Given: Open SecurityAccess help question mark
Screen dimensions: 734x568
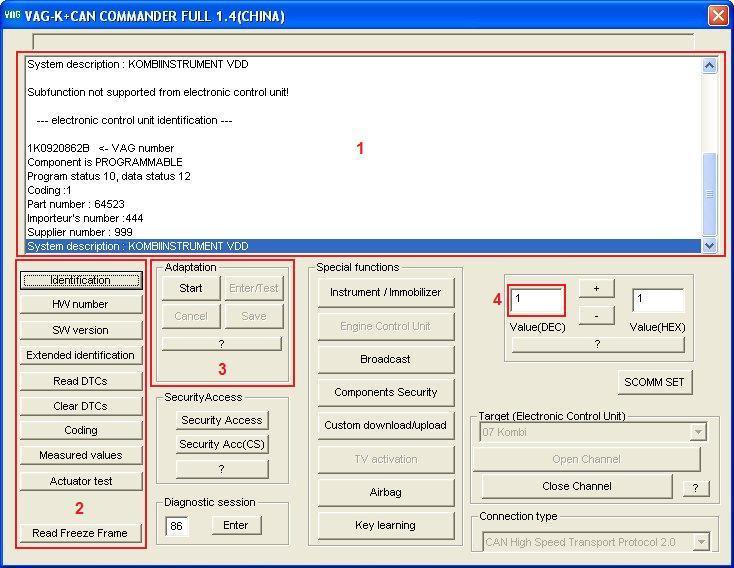Looking at the screenshot, I should (222, 469).
